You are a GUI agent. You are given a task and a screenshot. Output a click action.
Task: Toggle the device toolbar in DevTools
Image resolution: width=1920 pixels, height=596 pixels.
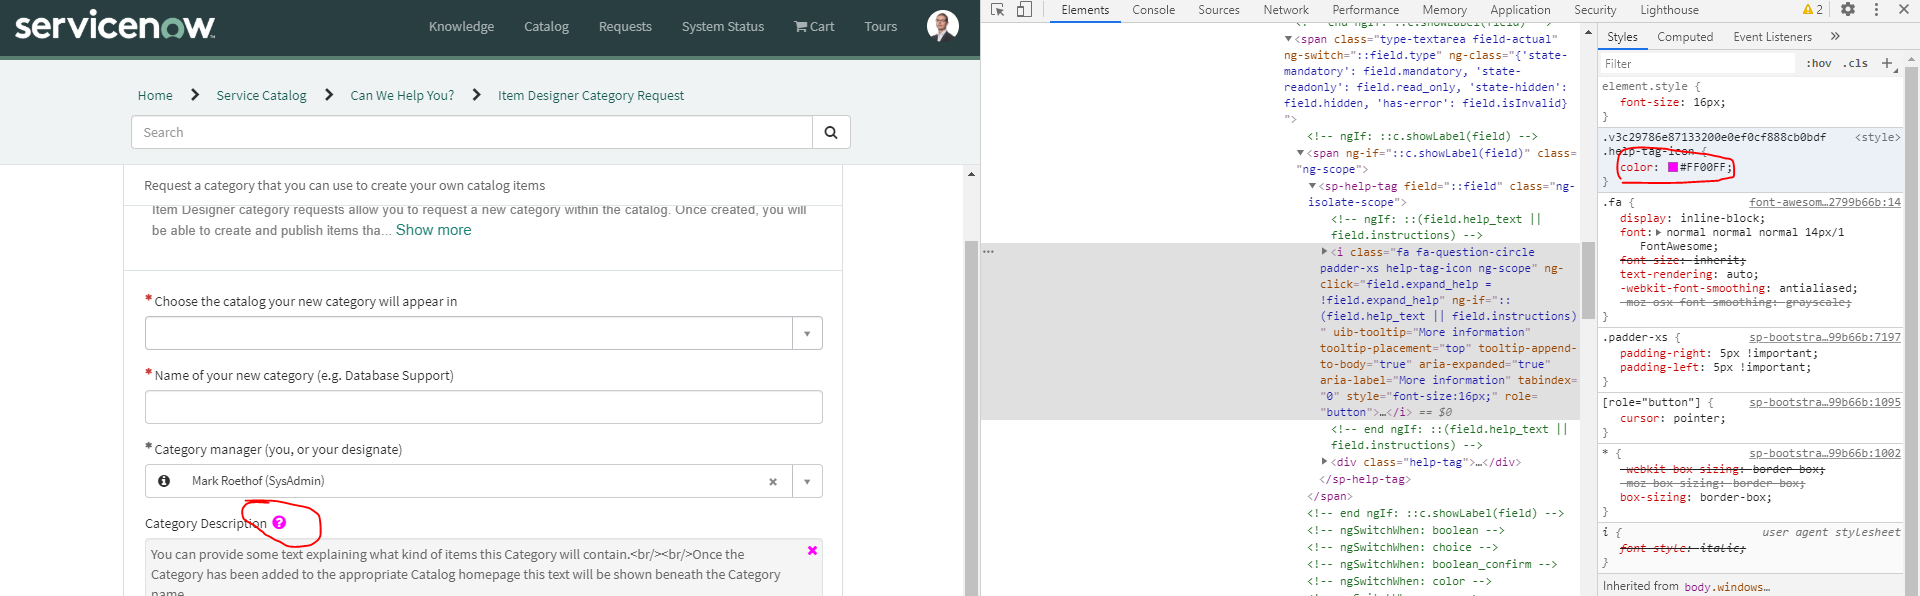1024,10
